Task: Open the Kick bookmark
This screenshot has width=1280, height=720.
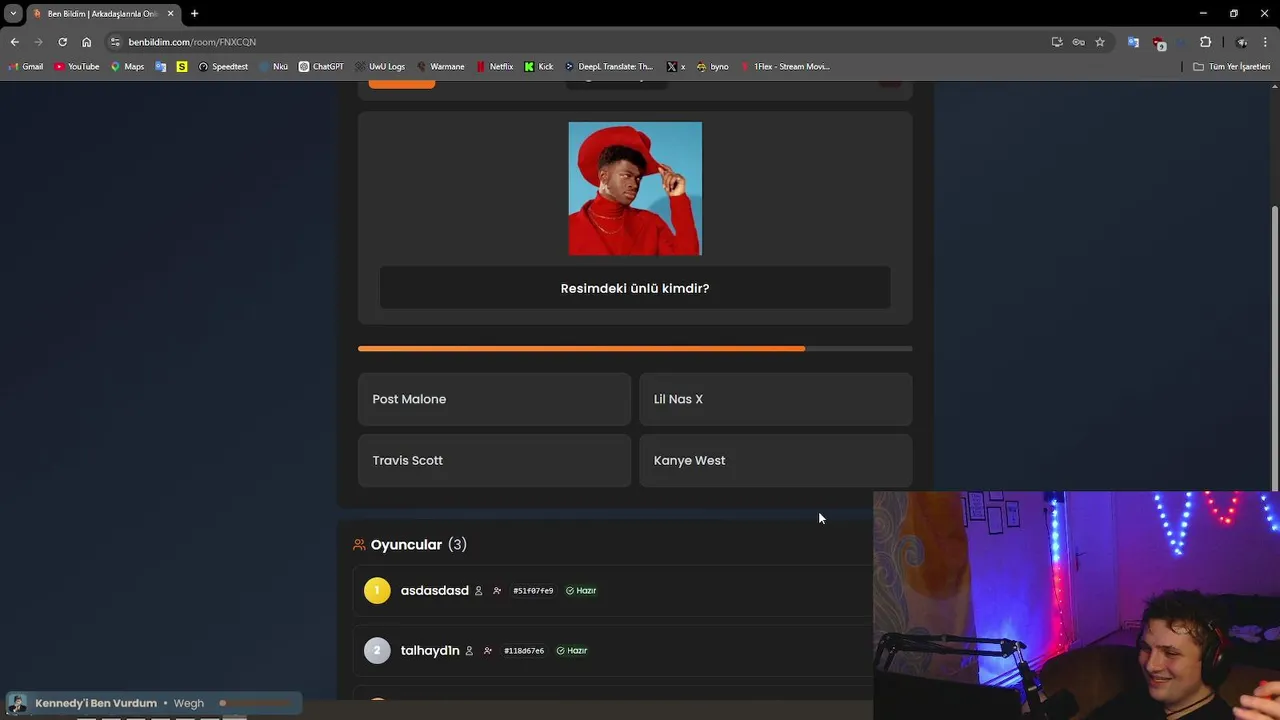Action: [539, 66]
